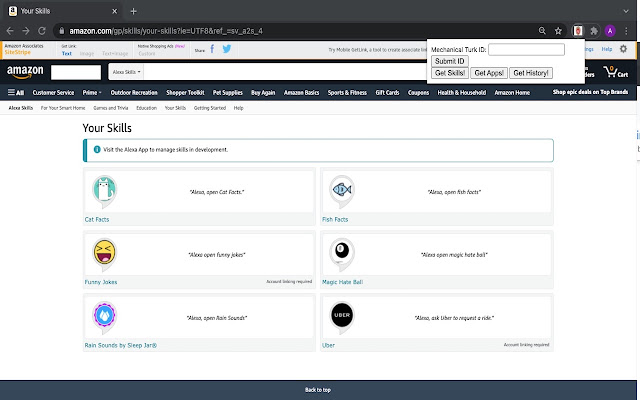Open SiteStripe settings gear icon
This screenshot has width=640, height=400.
coord(623,49)
